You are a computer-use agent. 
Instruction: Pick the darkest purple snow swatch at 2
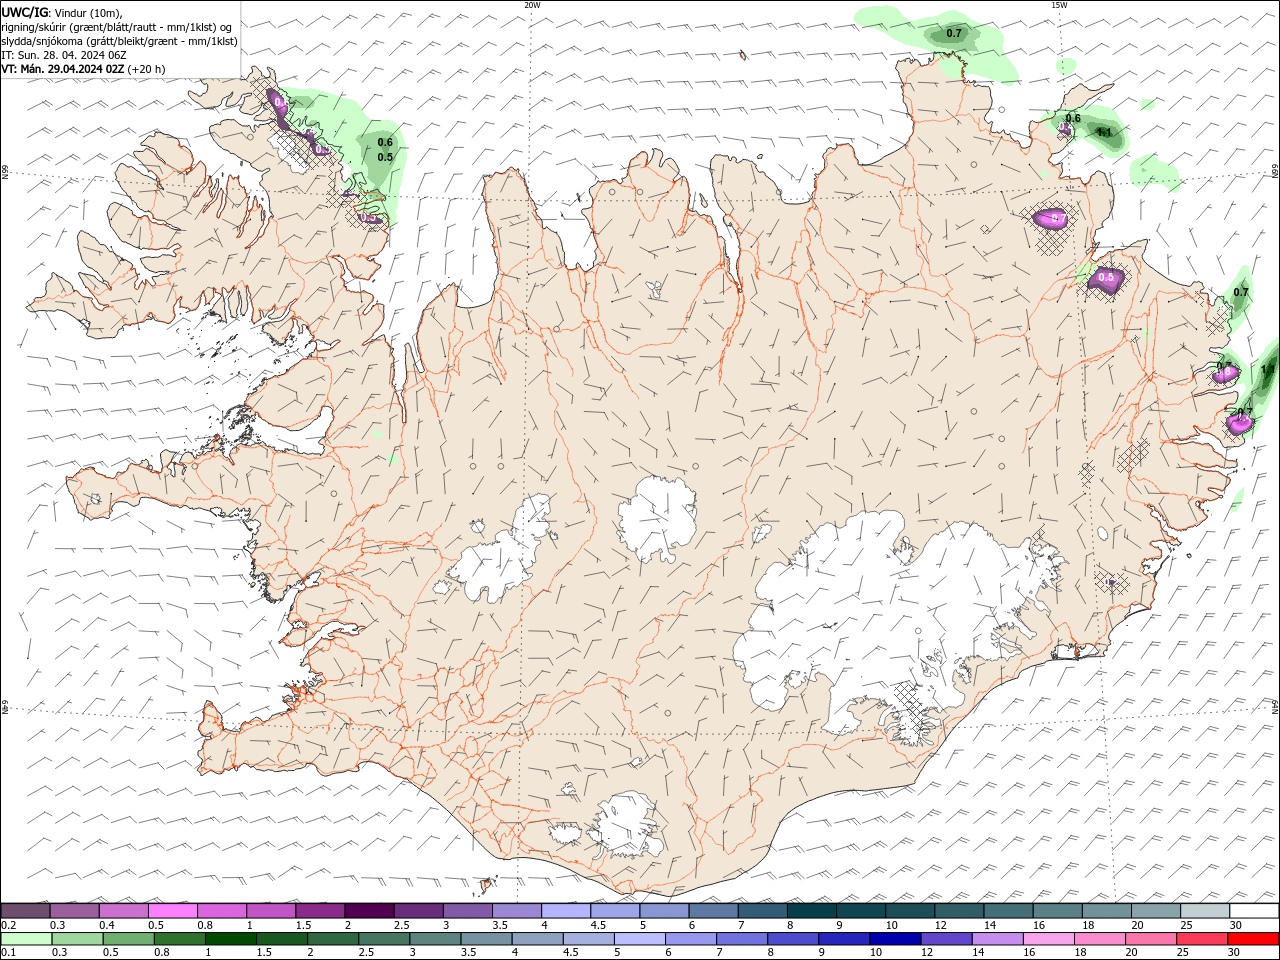click(x=369, y=911)
